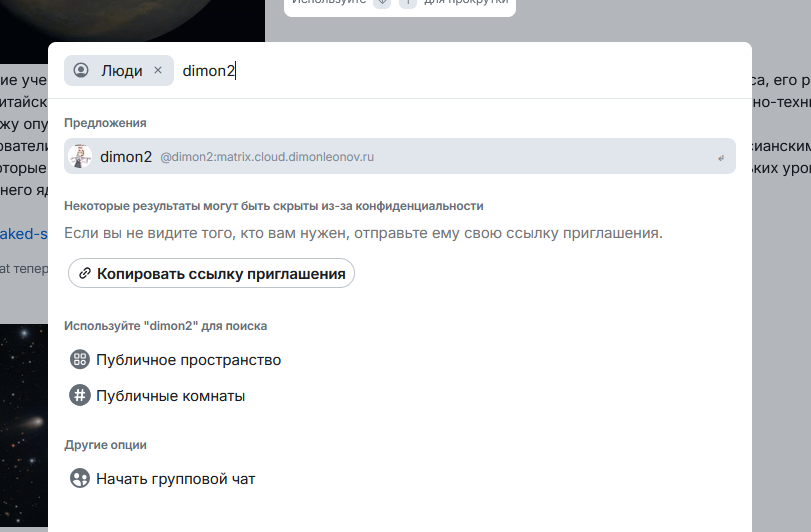Click the group chat people icon
The image size is (811, 532).
[80, 479]
